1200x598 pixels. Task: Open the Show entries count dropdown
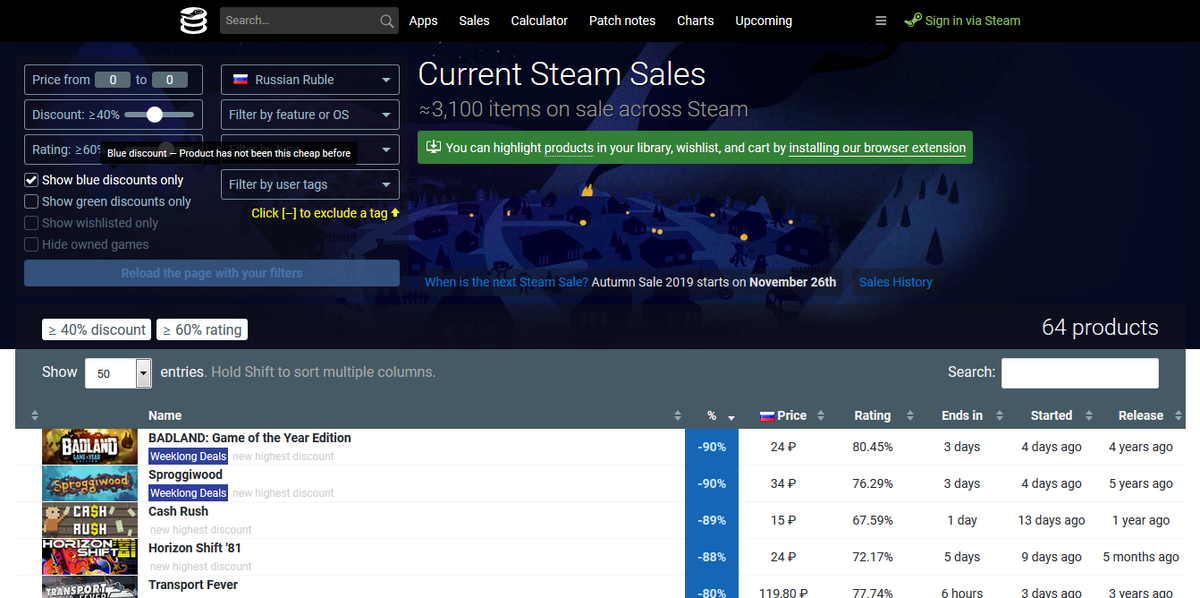pos(118,373)
